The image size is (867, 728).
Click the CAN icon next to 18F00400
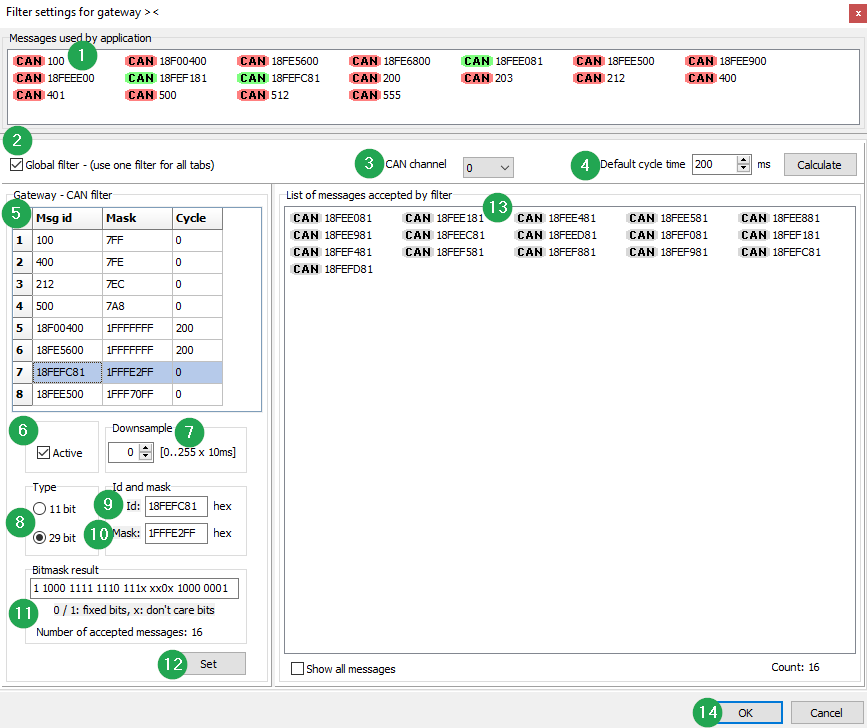click(141, 60)
